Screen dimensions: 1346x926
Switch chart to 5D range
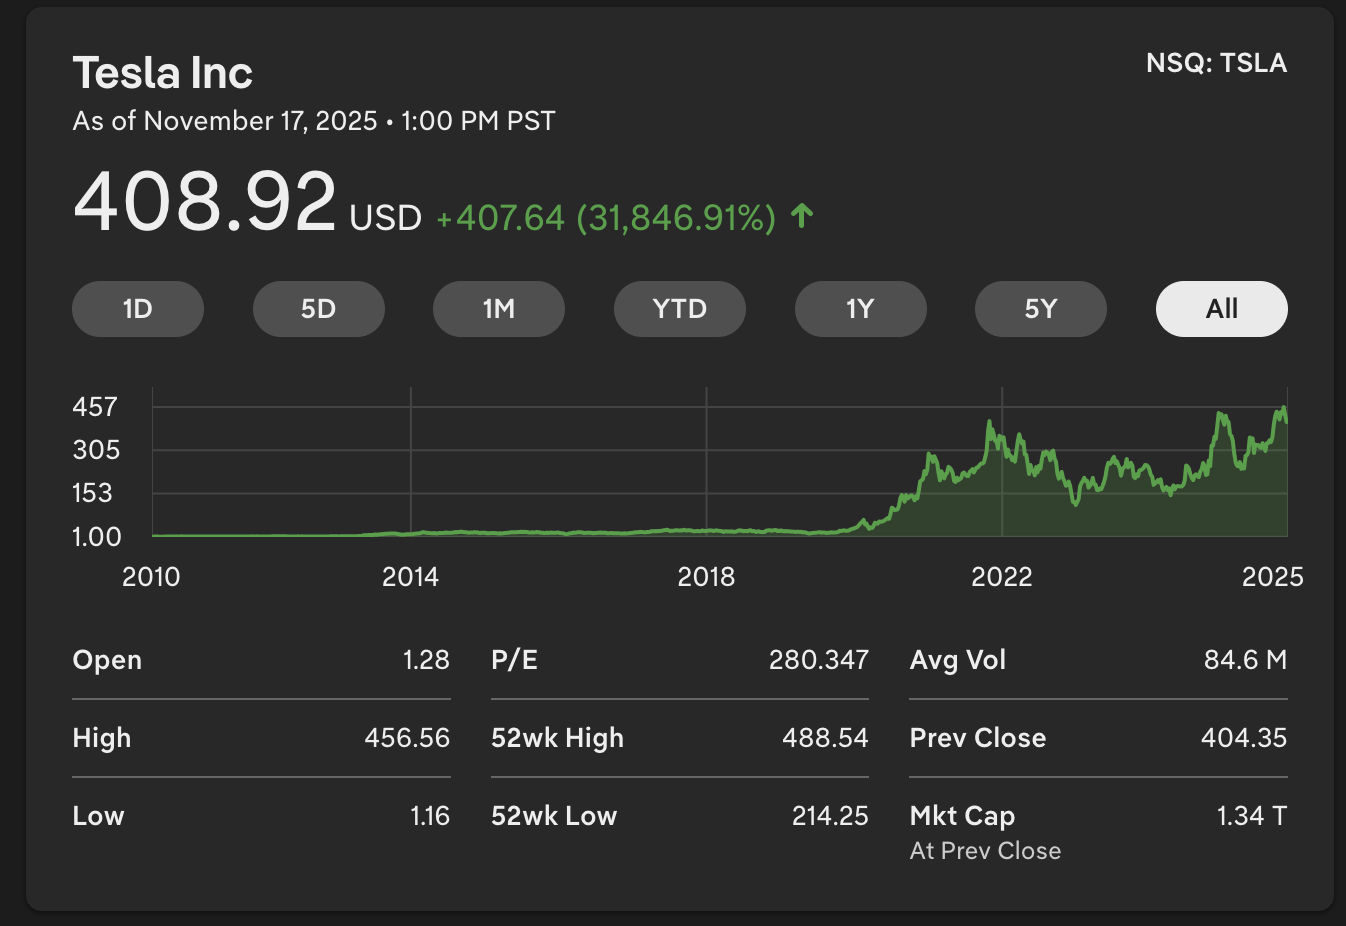coord(318,309)
